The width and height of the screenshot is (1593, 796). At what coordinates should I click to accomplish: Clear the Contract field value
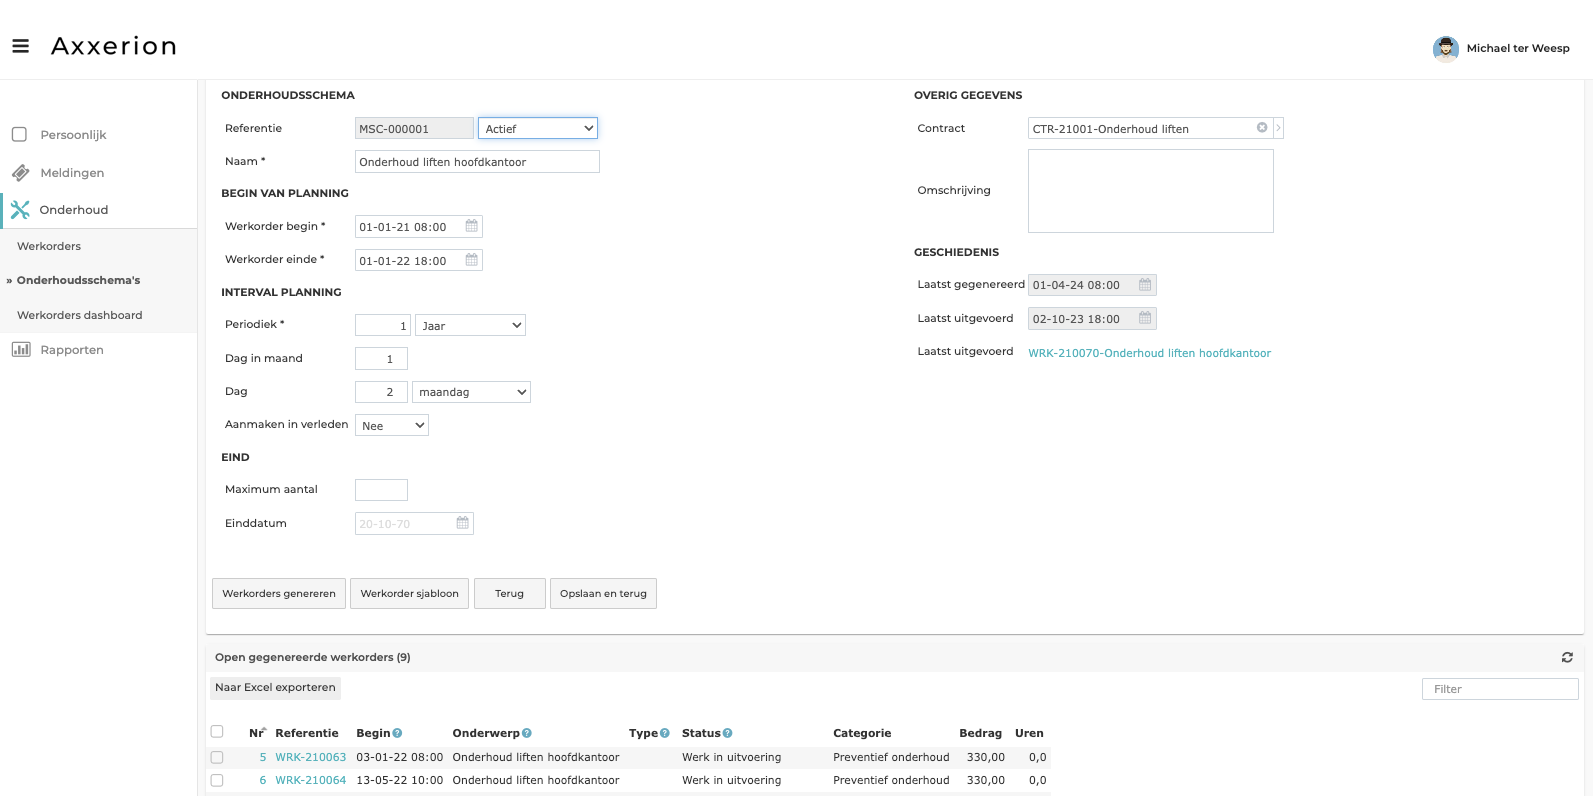click(x=1262, y=128)
